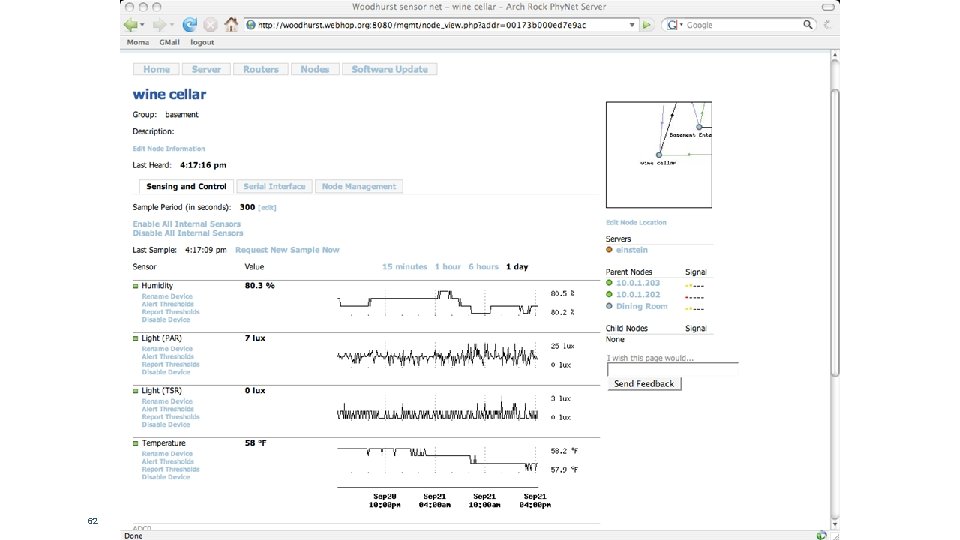Click the search magnifier in Google box
This screenshot has height=540, width=960.
point(808,24)
